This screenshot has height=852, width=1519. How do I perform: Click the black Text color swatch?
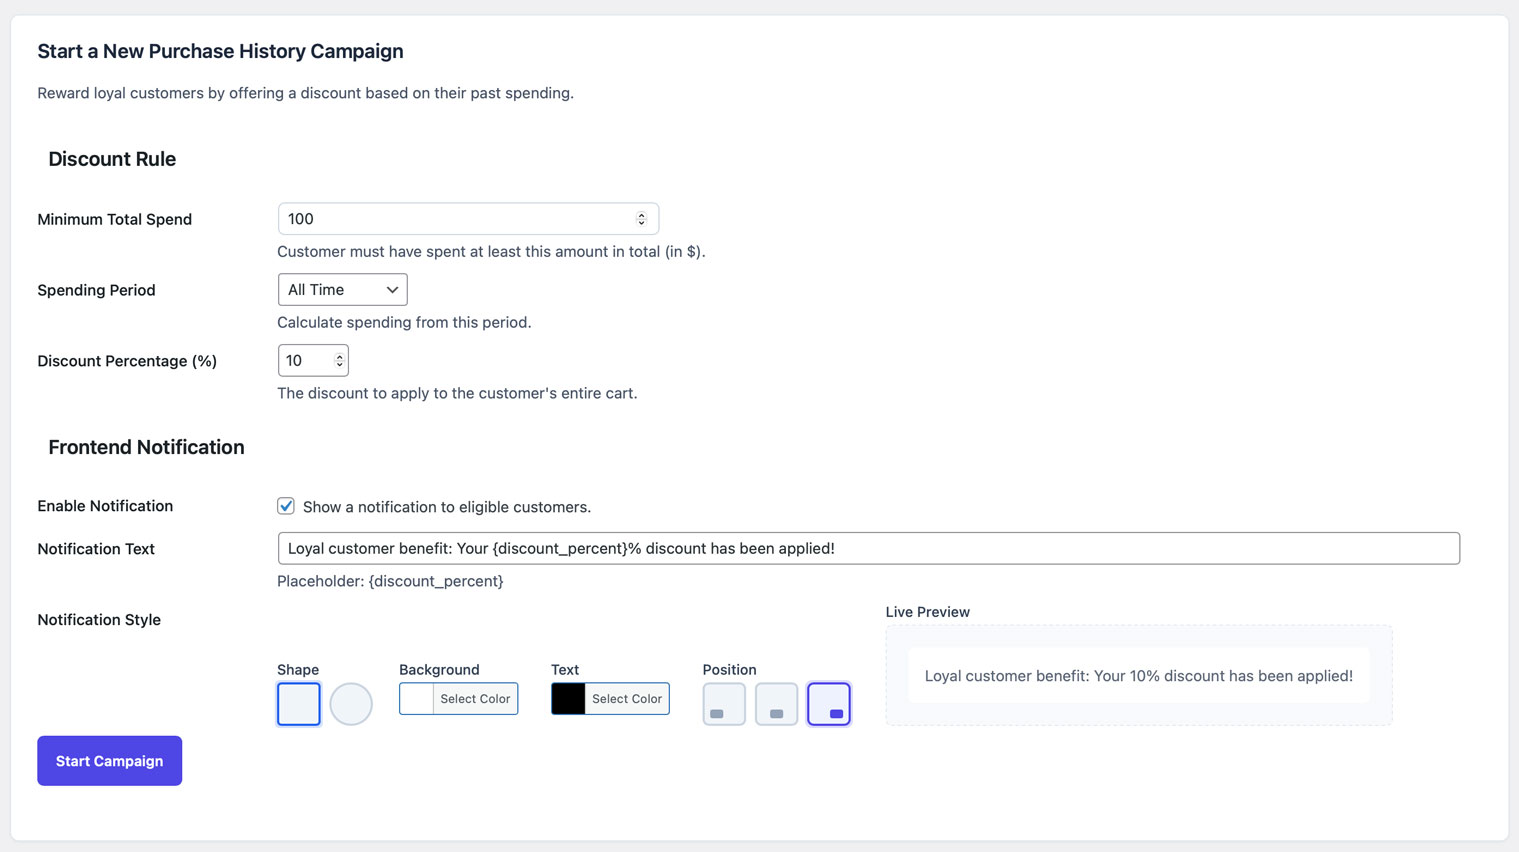coord(568,699)
